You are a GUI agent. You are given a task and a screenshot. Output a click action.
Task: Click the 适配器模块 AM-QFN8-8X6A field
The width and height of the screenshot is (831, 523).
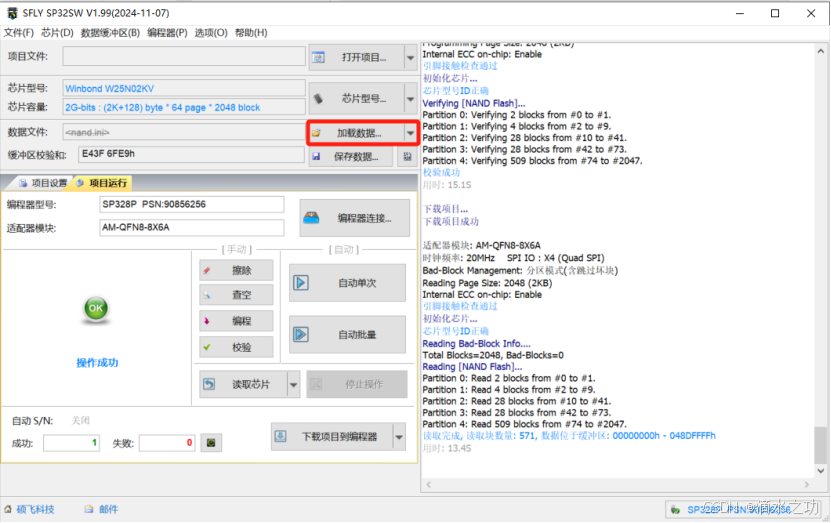click(191, 227)
